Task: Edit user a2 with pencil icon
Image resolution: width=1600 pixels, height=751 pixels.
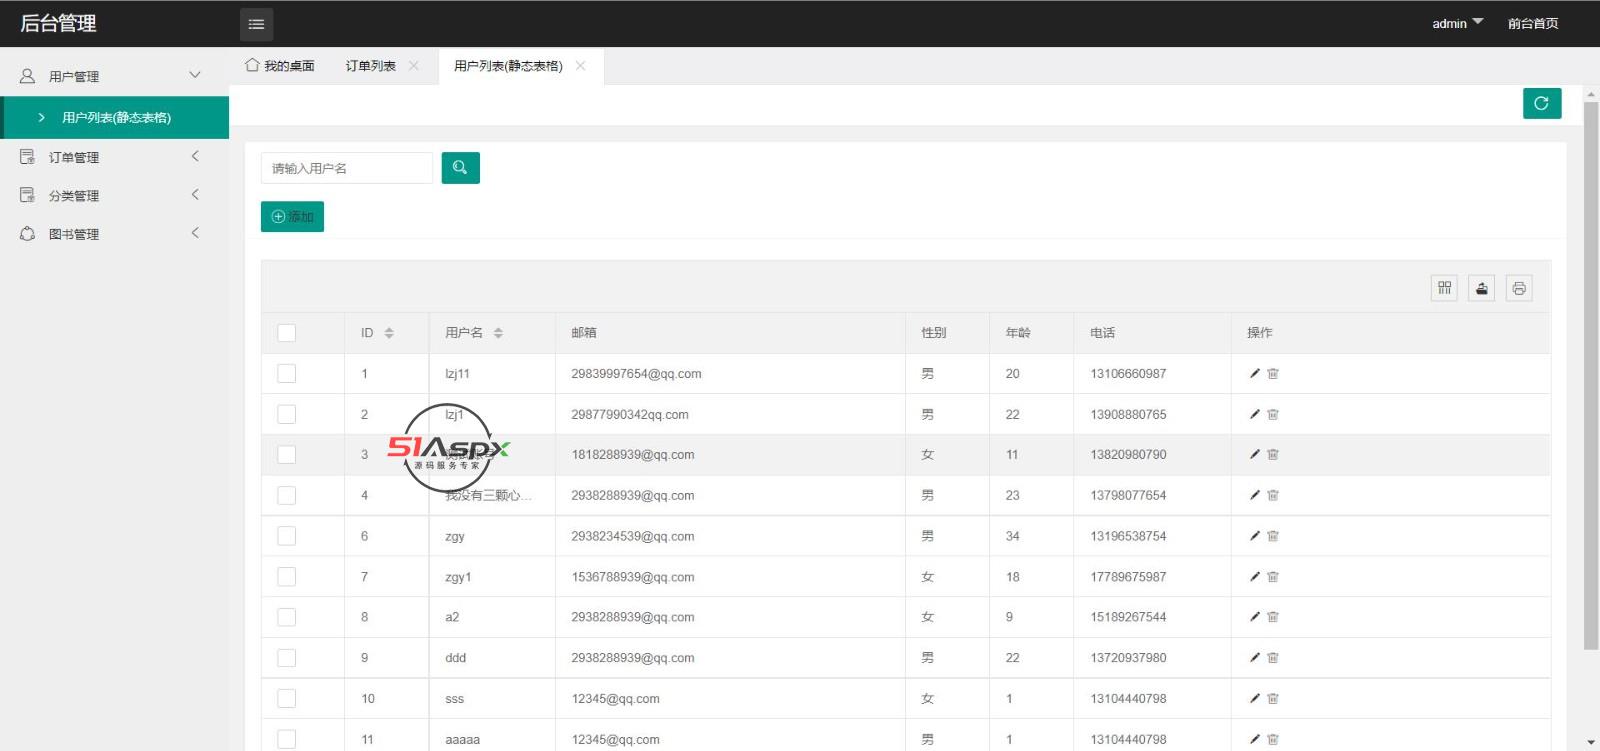Action: point(1254,617)
